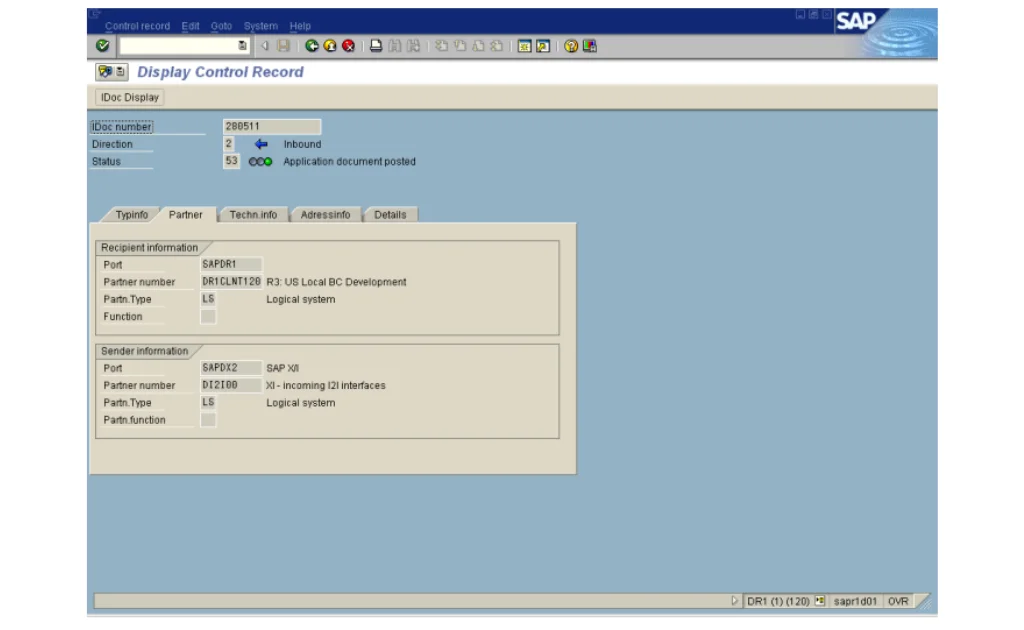Switch to the Techn.info tab
Image resolution: width=1024 pixels, height=630 pixels.
pos(253,215)
